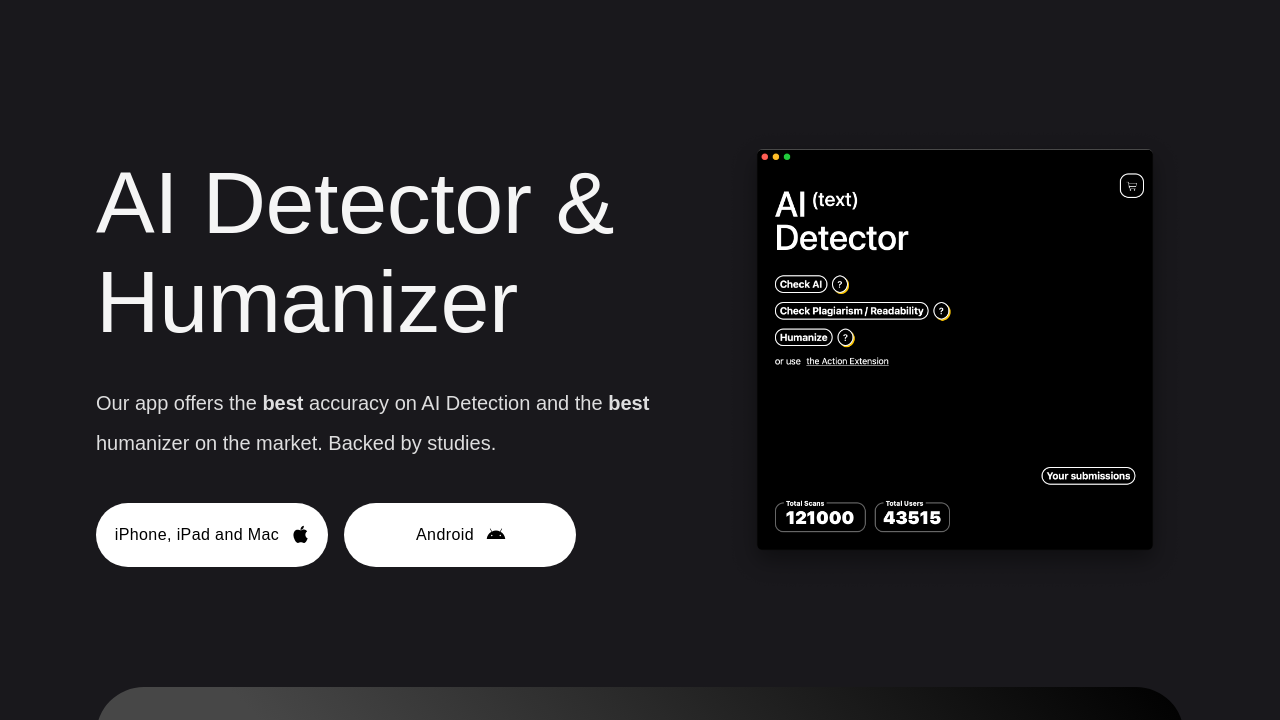Viewport: 1280px width, 720px height.
Task: Follow the Action Extension link
Action: (847, 360)
